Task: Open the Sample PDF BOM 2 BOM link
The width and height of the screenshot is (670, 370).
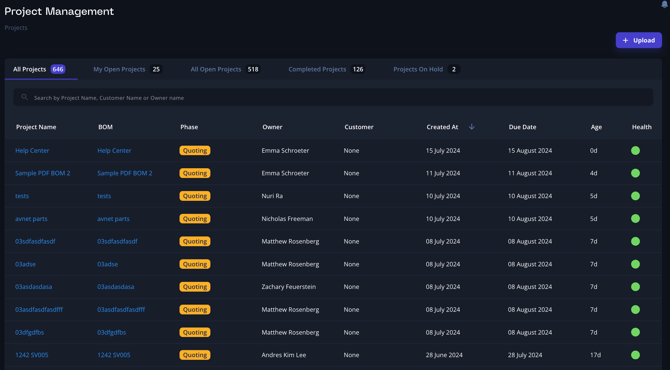Action: point(125,173)
